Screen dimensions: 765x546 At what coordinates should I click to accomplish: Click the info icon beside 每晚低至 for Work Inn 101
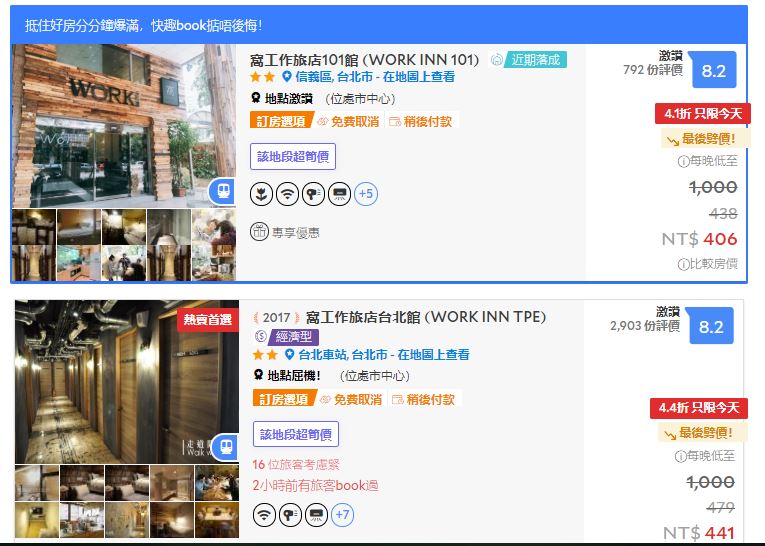click(684, 161)
